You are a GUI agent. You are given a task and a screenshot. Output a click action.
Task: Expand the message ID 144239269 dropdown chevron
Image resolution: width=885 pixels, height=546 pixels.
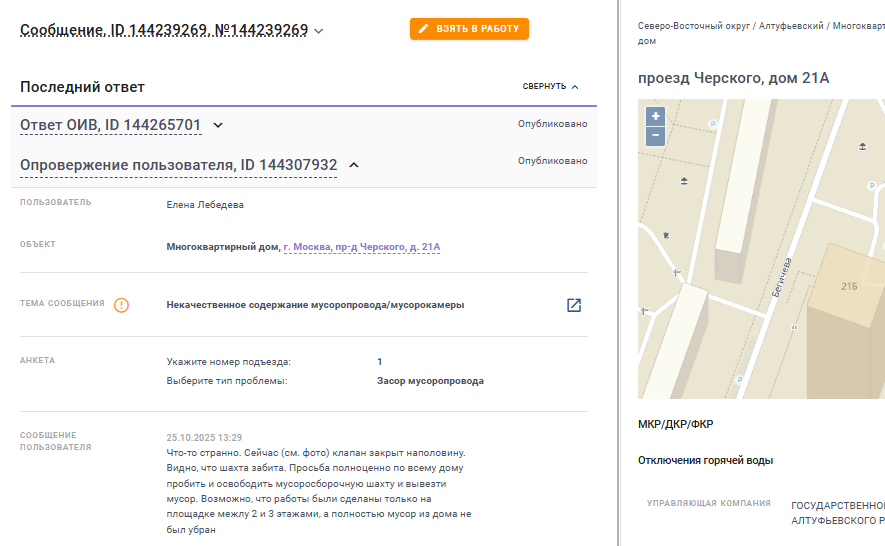pos(318,31)
